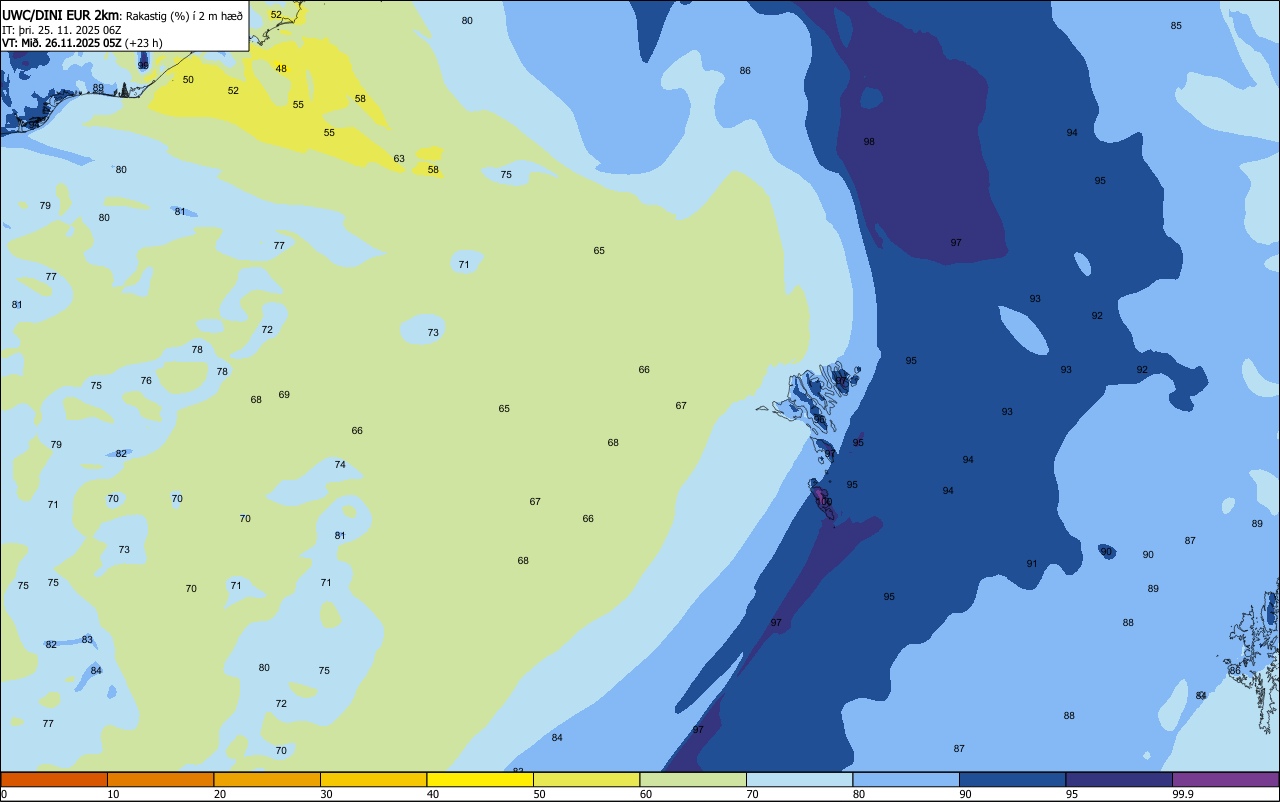Screen dimensions: 1280x802
Task: Click the legend tick label 10
Action: tap(113, 794)
